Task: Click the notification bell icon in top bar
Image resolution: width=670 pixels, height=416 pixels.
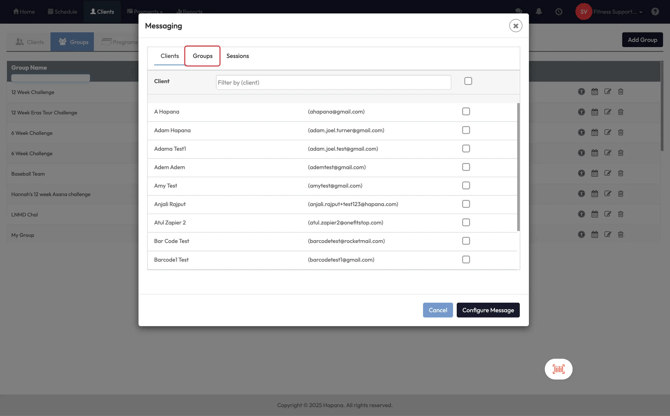Action: 538,12
